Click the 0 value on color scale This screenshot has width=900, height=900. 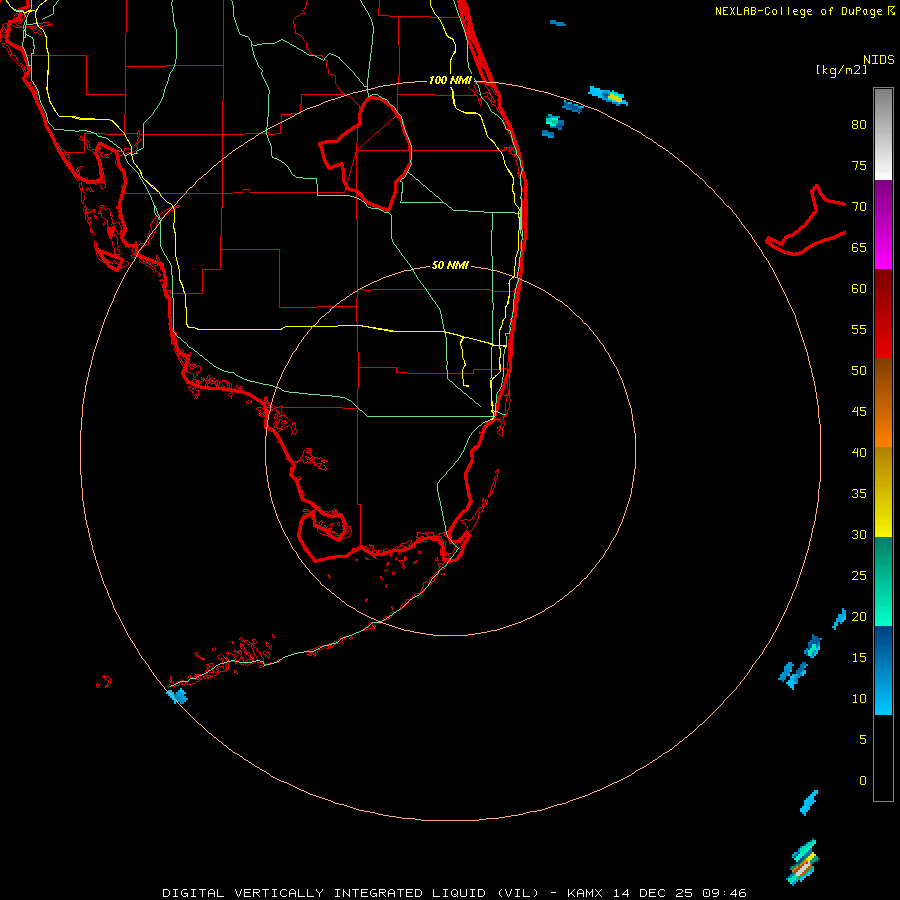863,781
